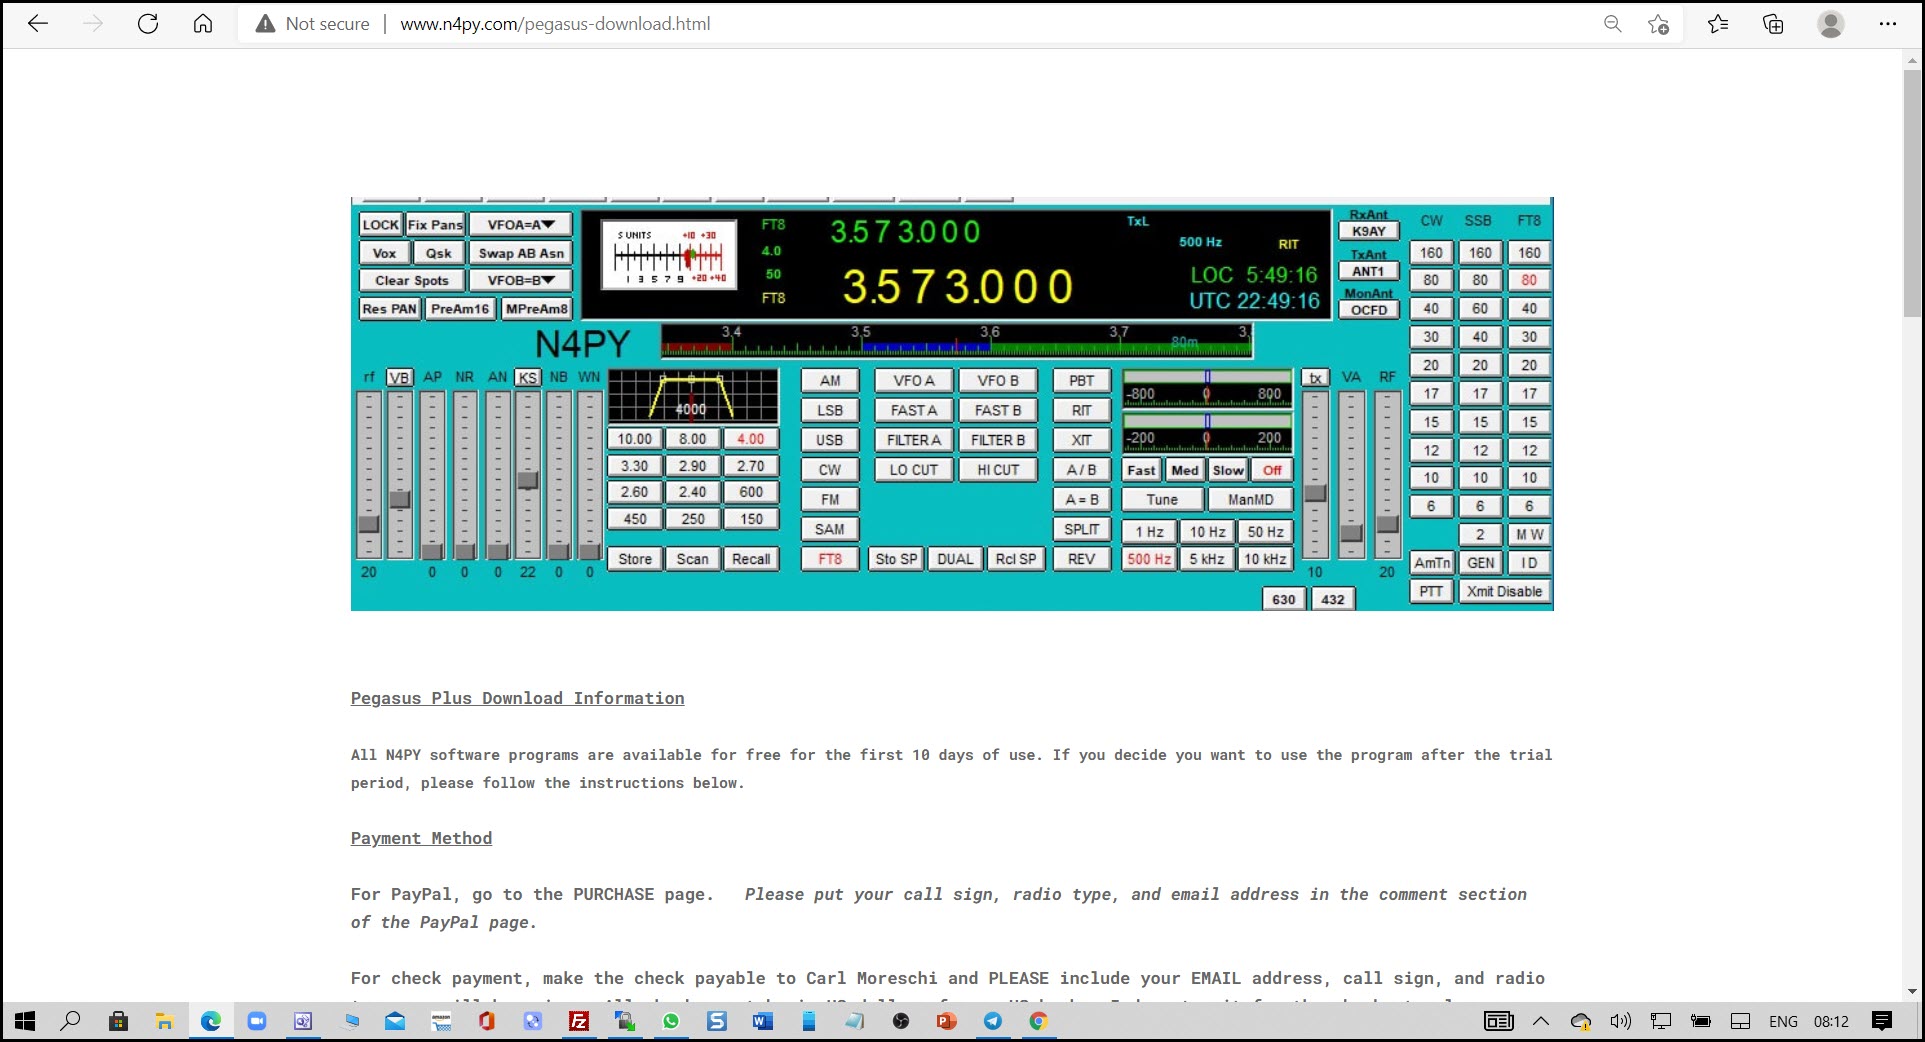Click the Tune button
Viewport: 1925px width, 1042px height.
1161,499
